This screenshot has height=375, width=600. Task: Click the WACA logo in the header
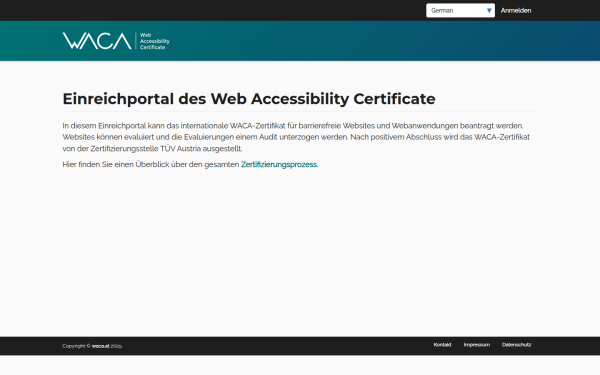pyautogui.click(x=116, y=41)
